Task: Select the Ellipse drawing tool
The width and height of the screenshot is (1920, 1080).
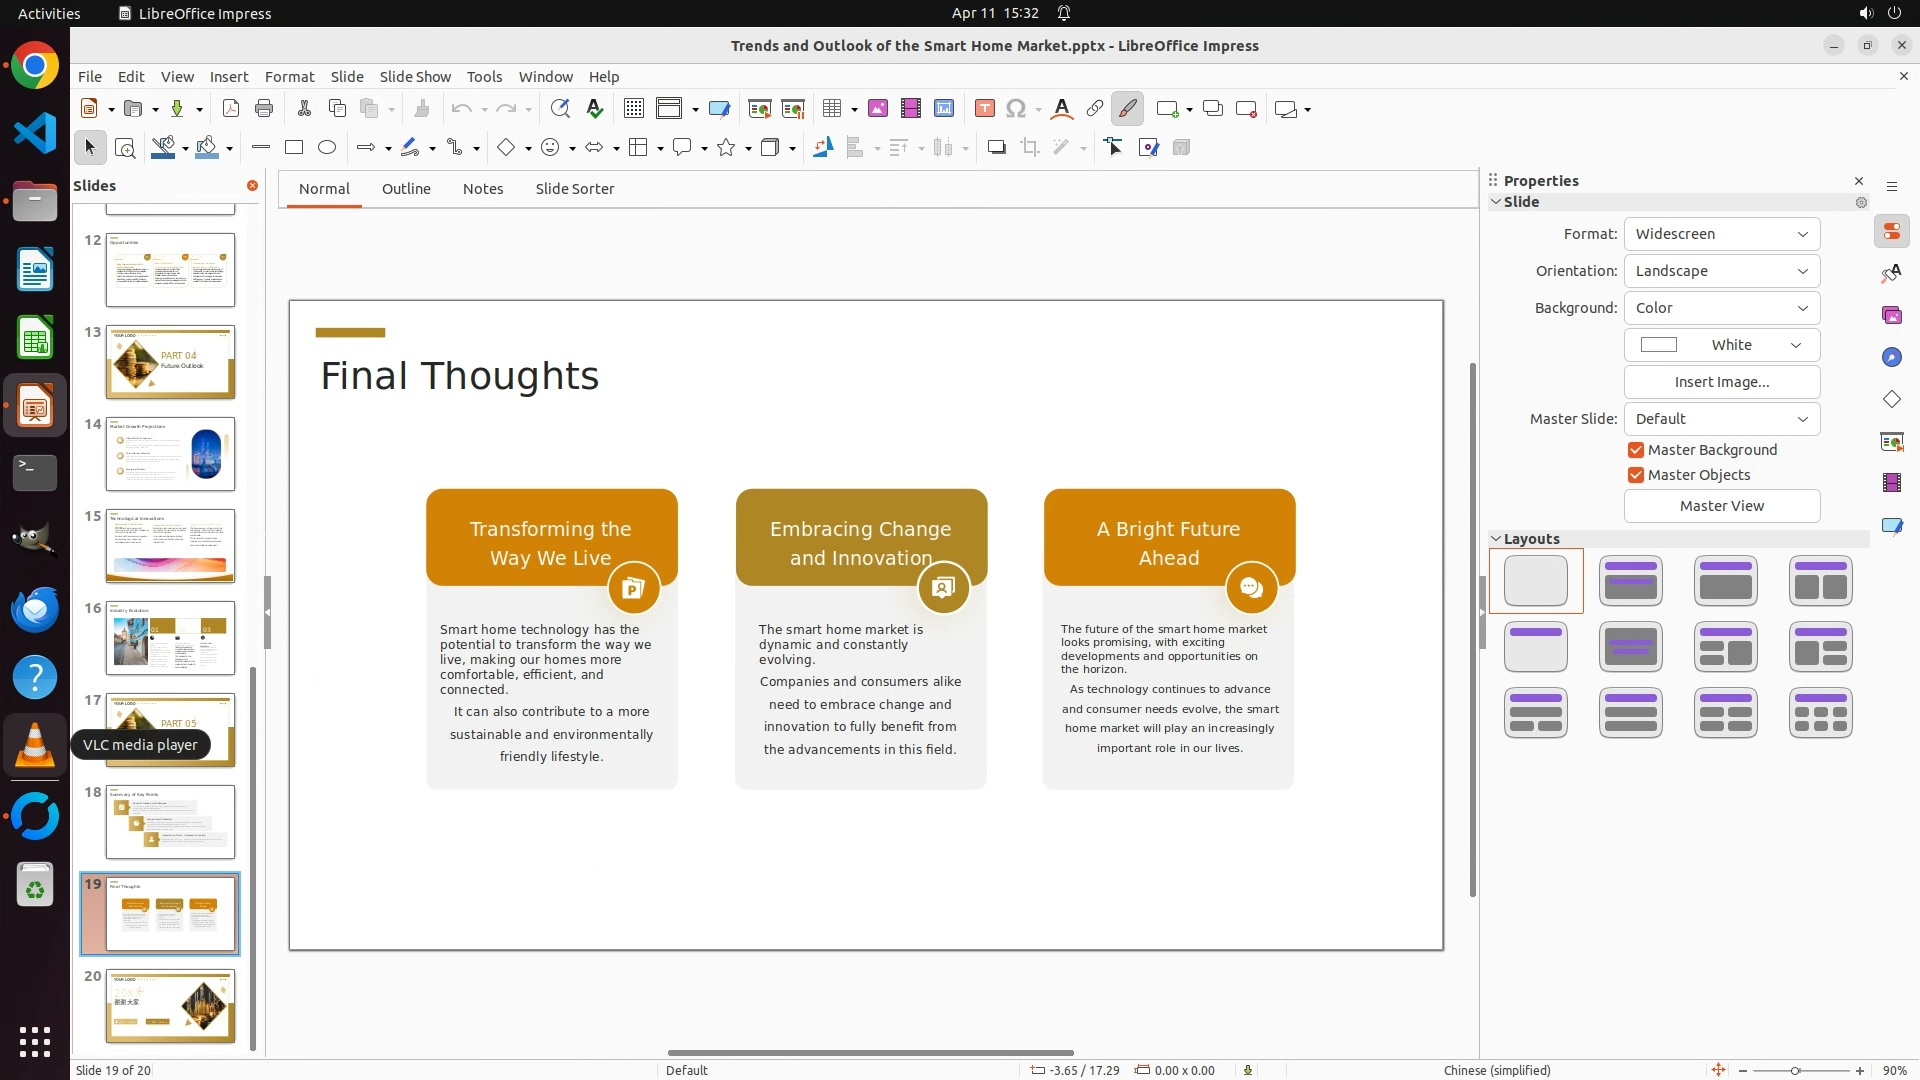Action: pyautogui.click(x=327, y=148)
